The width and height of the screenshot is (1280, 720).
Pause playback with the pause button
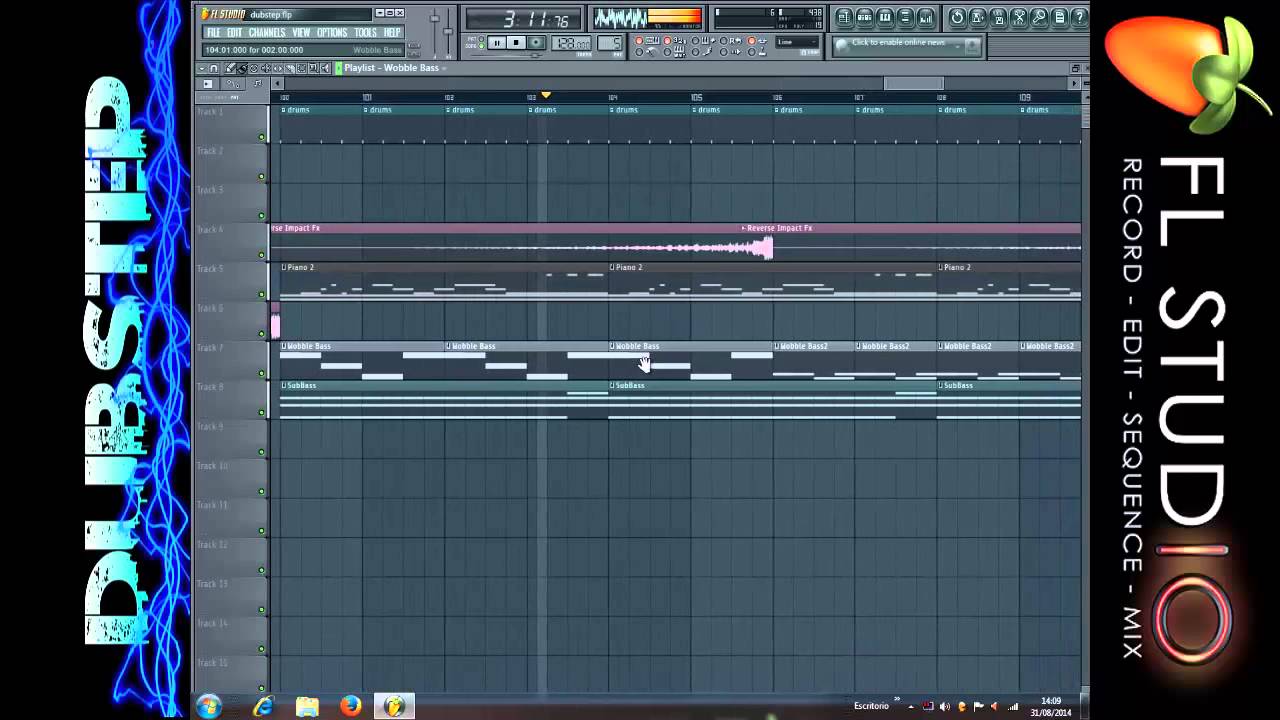pyautogui.click(x=497, y=43)
